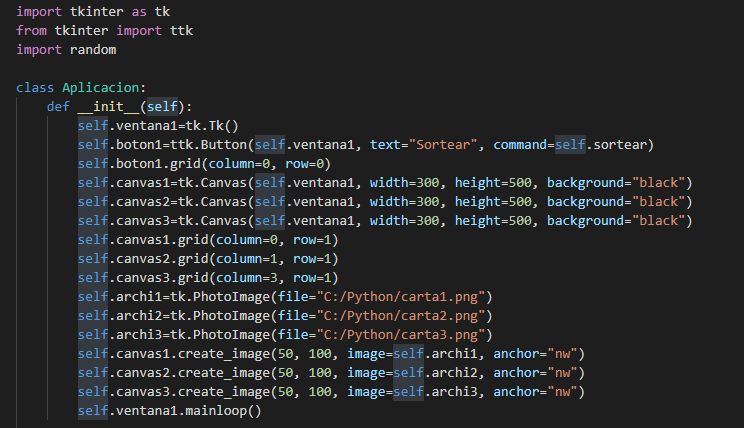Click 'row=0' in the boton1.grid line
The image size is (744, 428).
[305, 164]
